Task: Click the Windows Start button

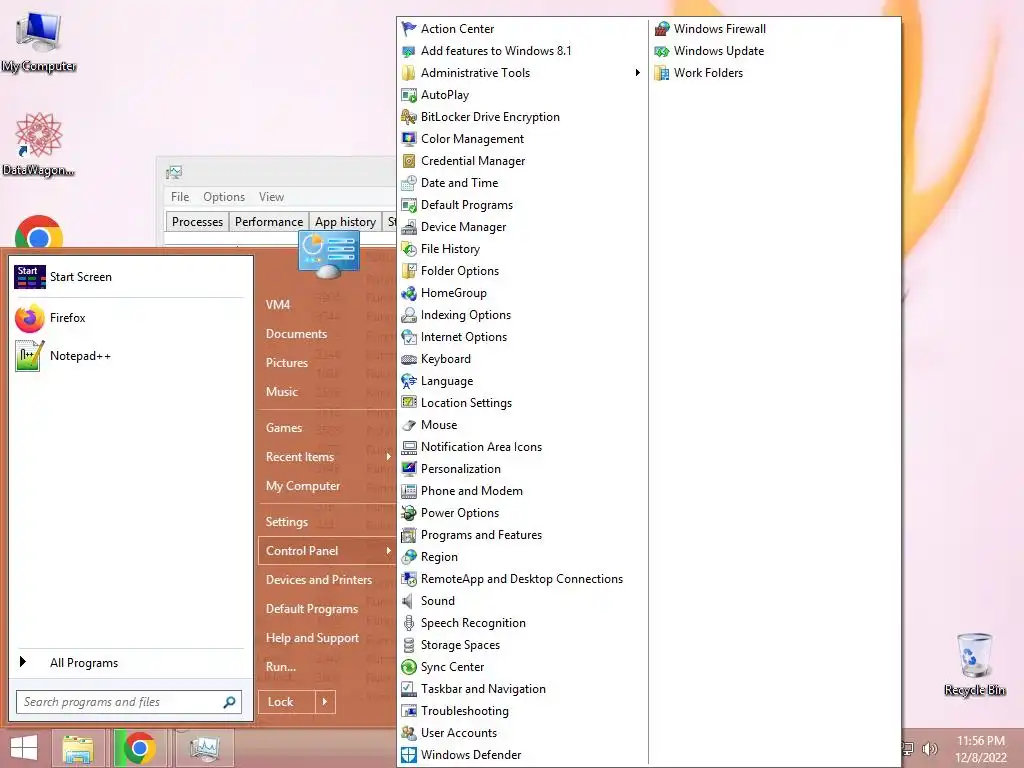Action: (24, 748)
